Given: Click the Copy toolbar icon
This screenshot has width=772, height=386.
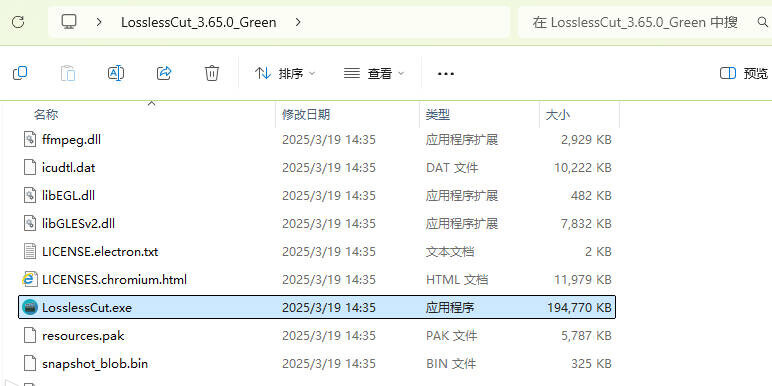Looking at the screenshot, I should pos(20,73).
